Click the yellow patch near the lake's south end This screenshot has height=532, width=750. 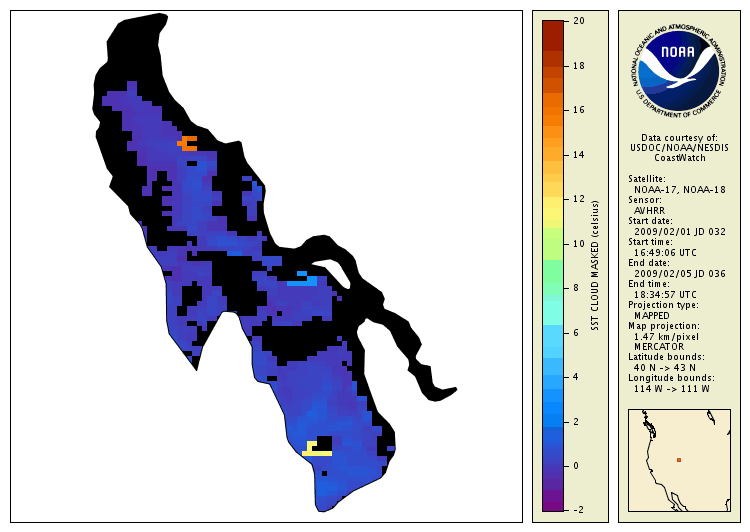[x=316, y=449]
